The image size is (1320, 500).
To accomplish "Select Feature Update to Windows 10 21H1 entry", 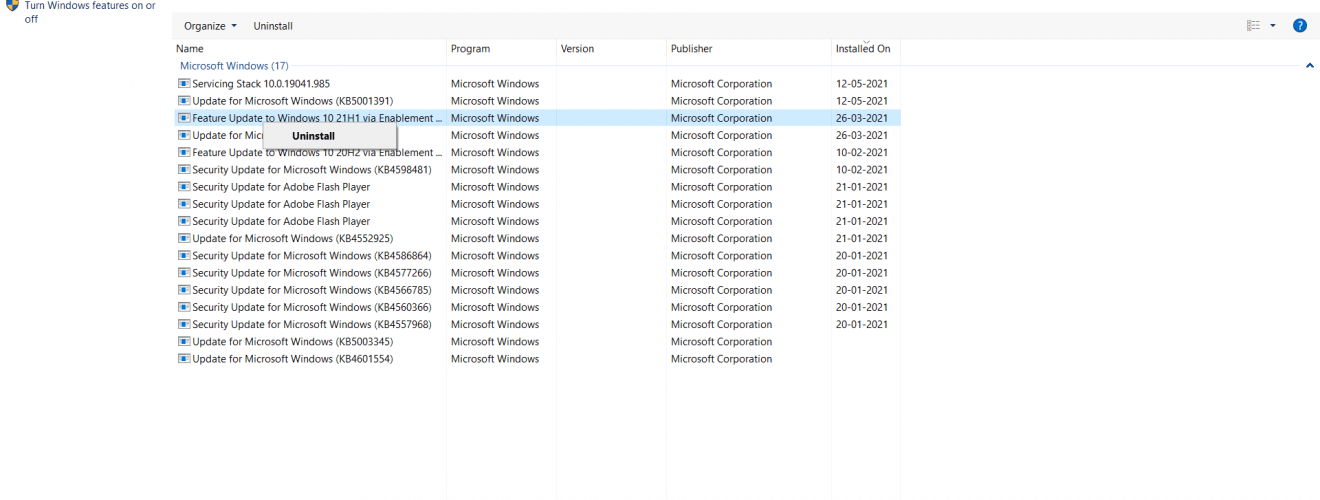I will click(316, 118).
